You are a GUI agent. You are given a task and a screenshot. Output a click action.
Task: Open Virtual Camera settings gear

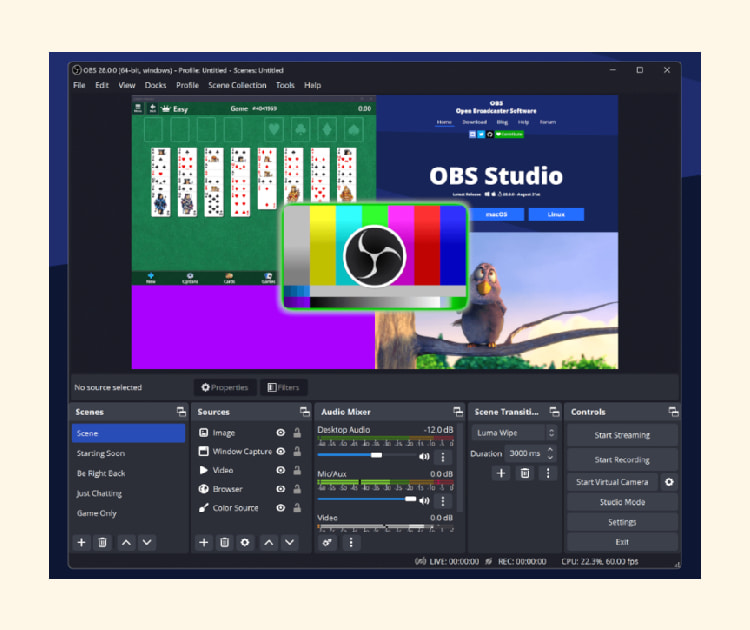click(669, 482)
